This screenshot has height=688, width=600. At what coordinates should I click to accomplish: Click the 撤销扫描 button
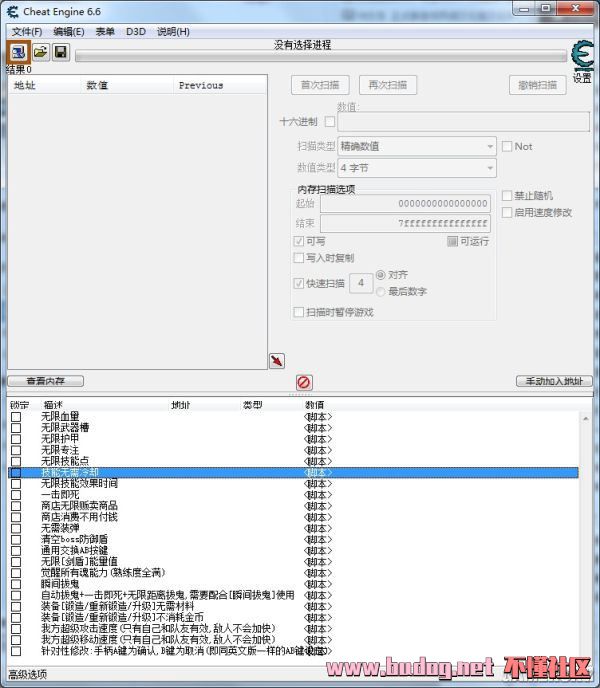(x=537, y=85)
